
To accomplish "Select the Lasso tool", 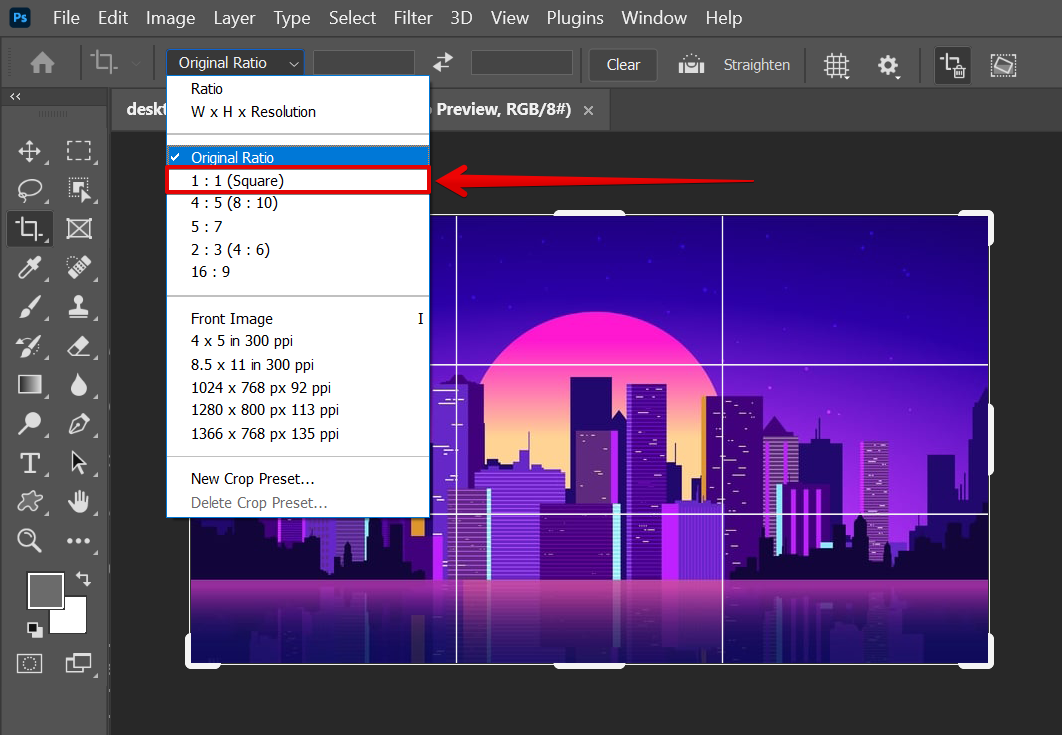I will [30, 190].
